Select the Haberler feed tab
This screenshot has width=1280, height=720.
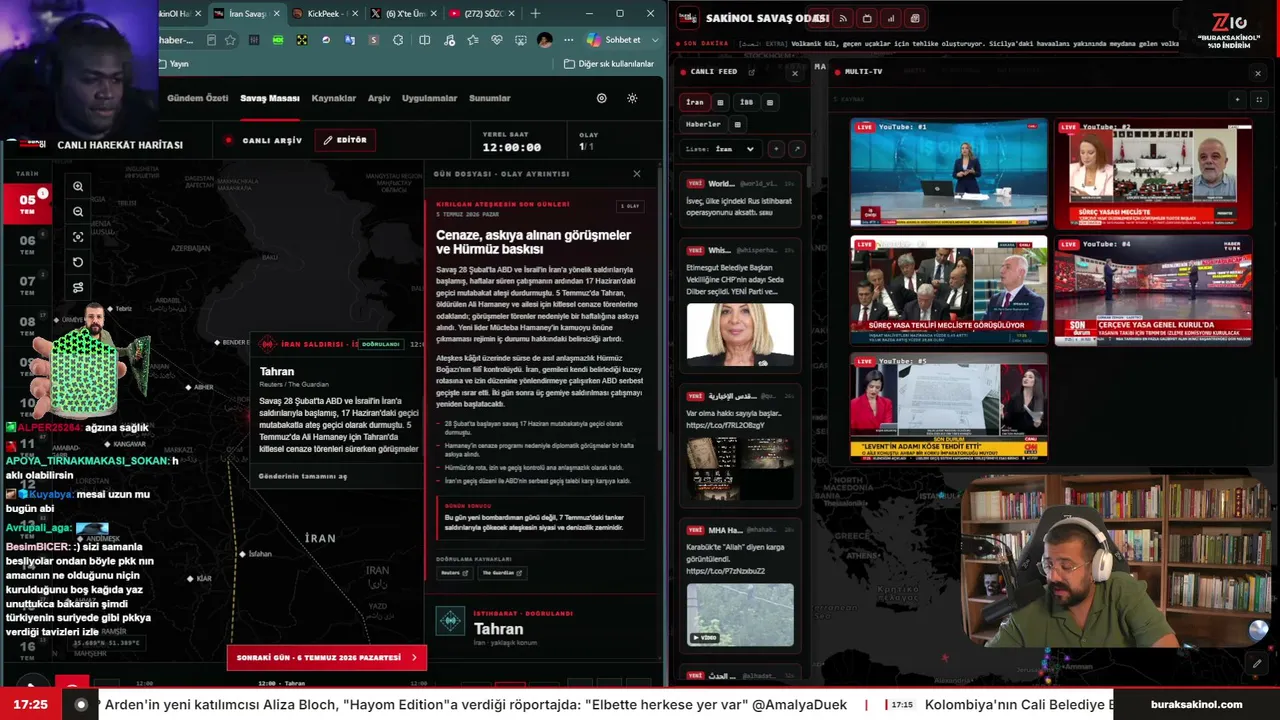coord(703,124)
